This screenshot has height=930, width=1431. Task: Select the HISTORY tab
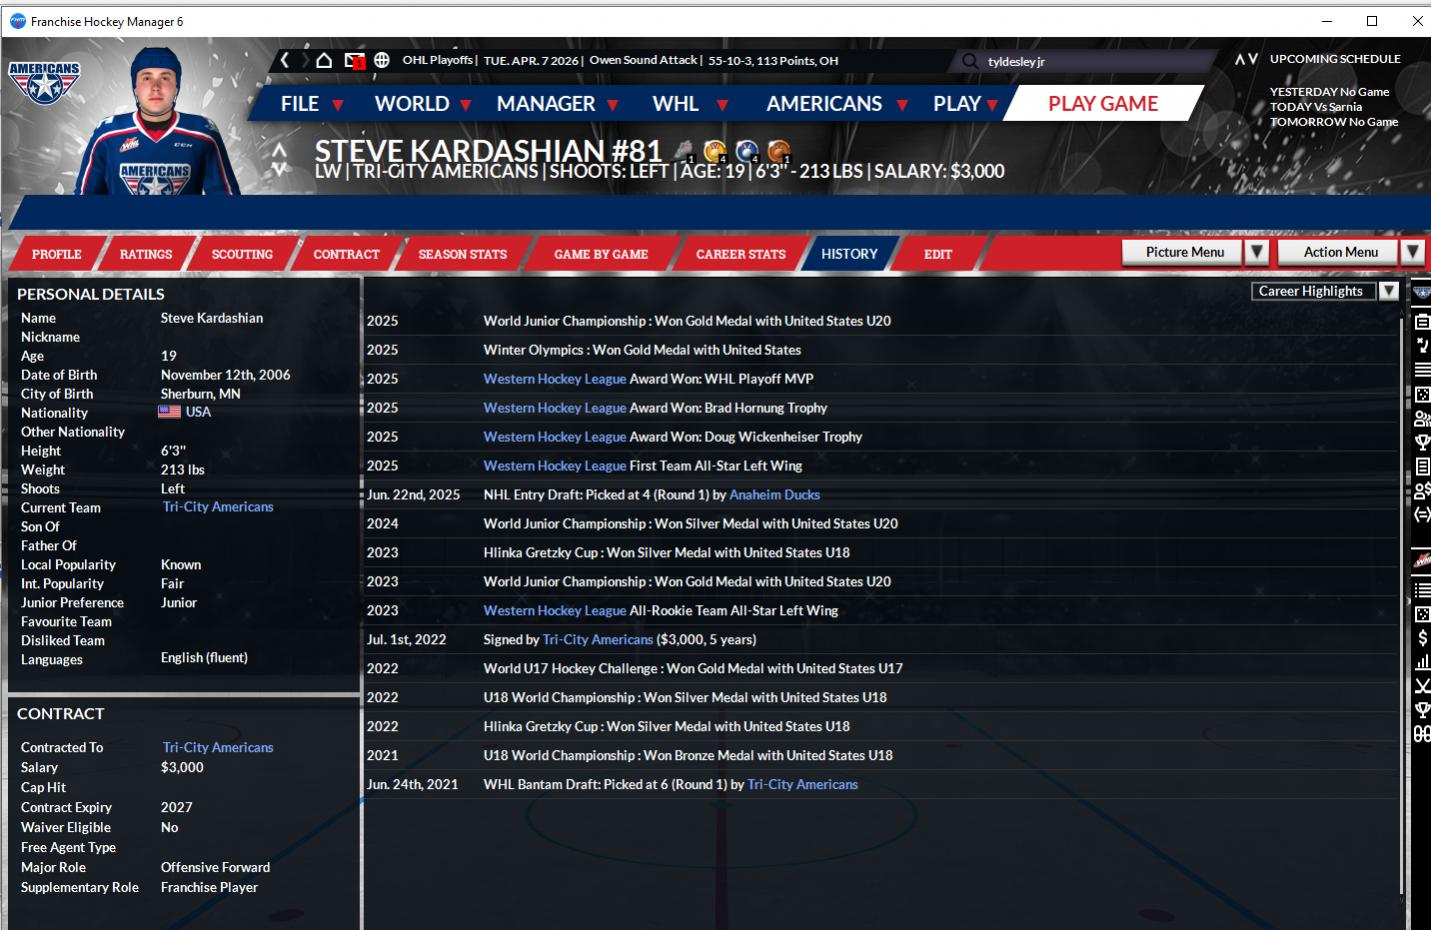(x=849, y=254)
